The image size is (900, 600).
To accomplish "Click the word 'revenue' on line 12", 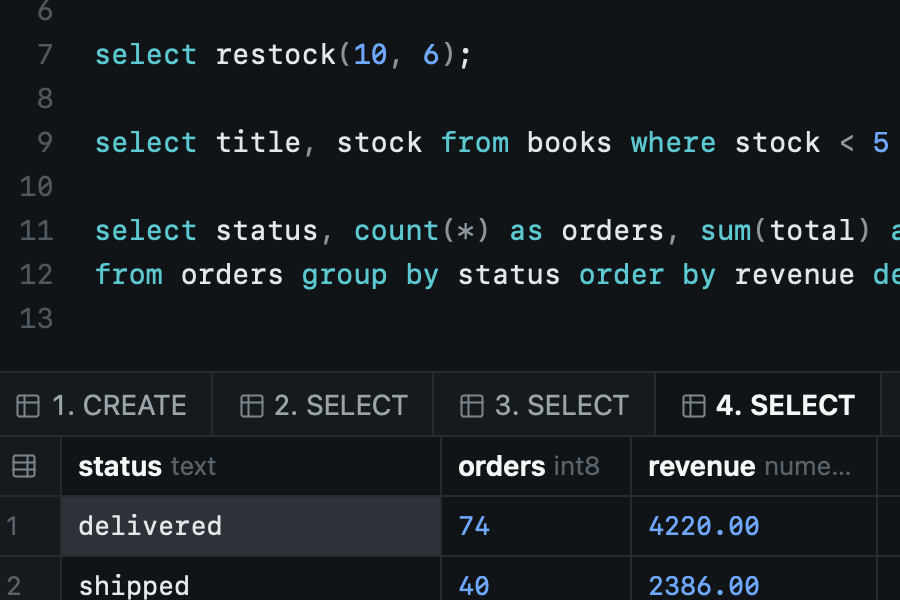I will (x=794, y=276).
